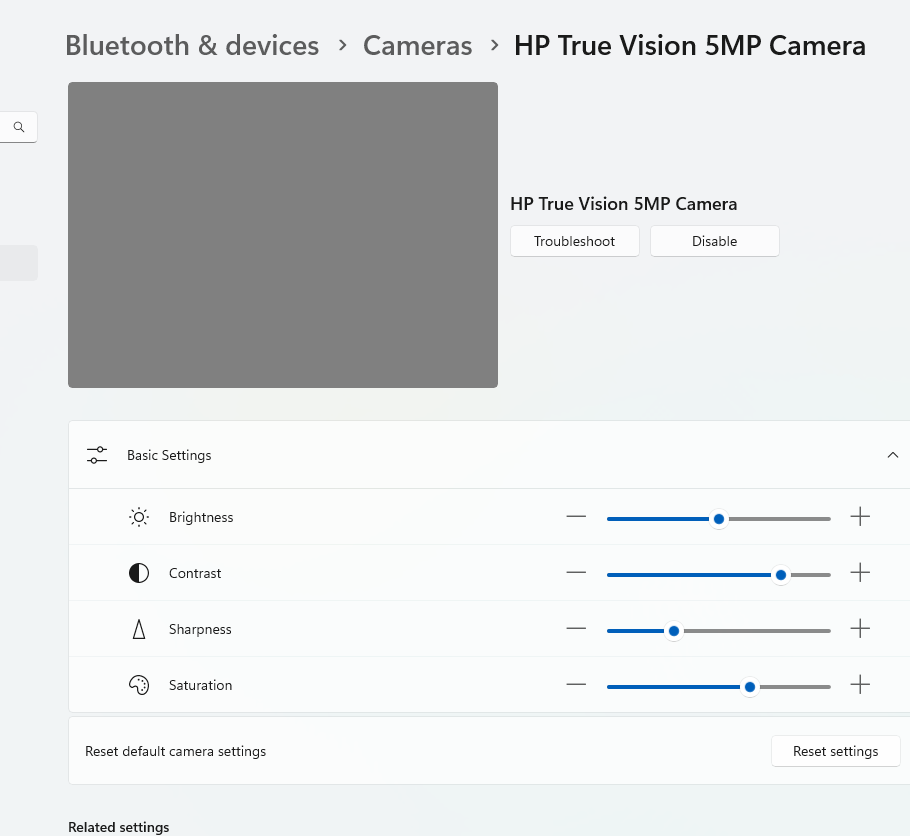Click the Saturation palette icon
Viewport: 910px width, 836px height.
coord(139,685)
